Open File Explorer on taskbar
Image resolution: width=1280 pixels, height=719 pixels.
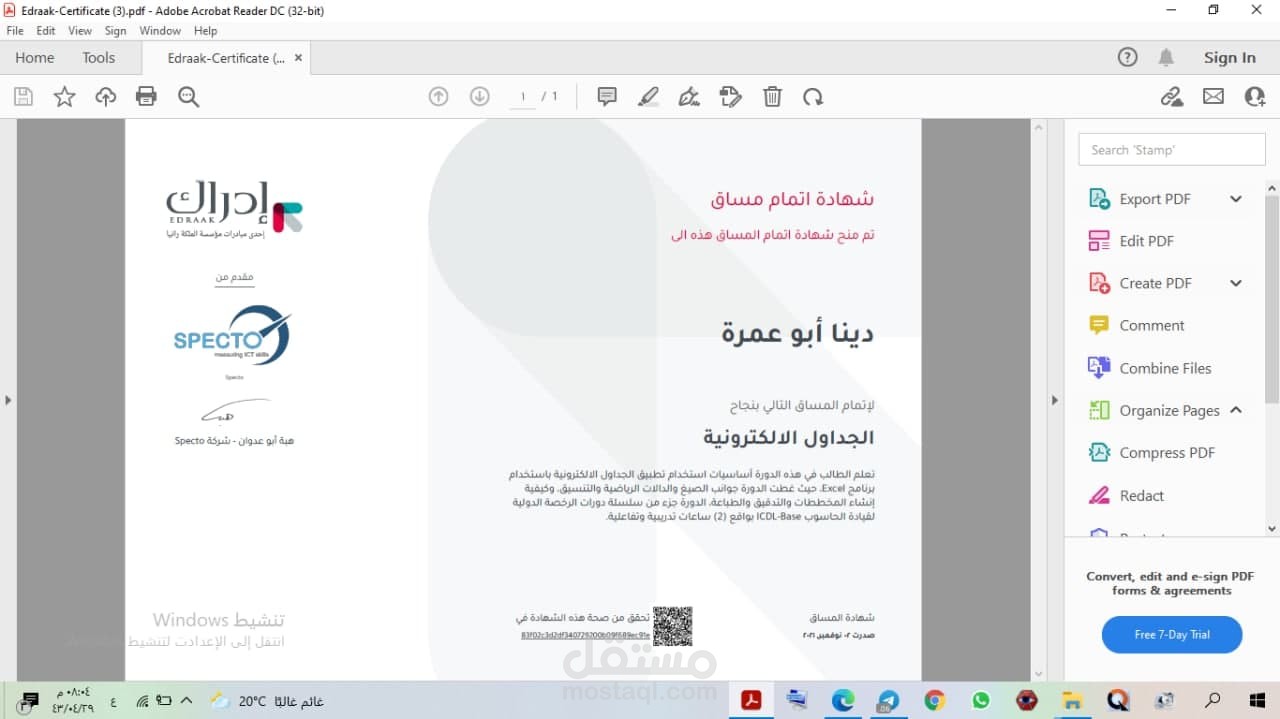1072,701
